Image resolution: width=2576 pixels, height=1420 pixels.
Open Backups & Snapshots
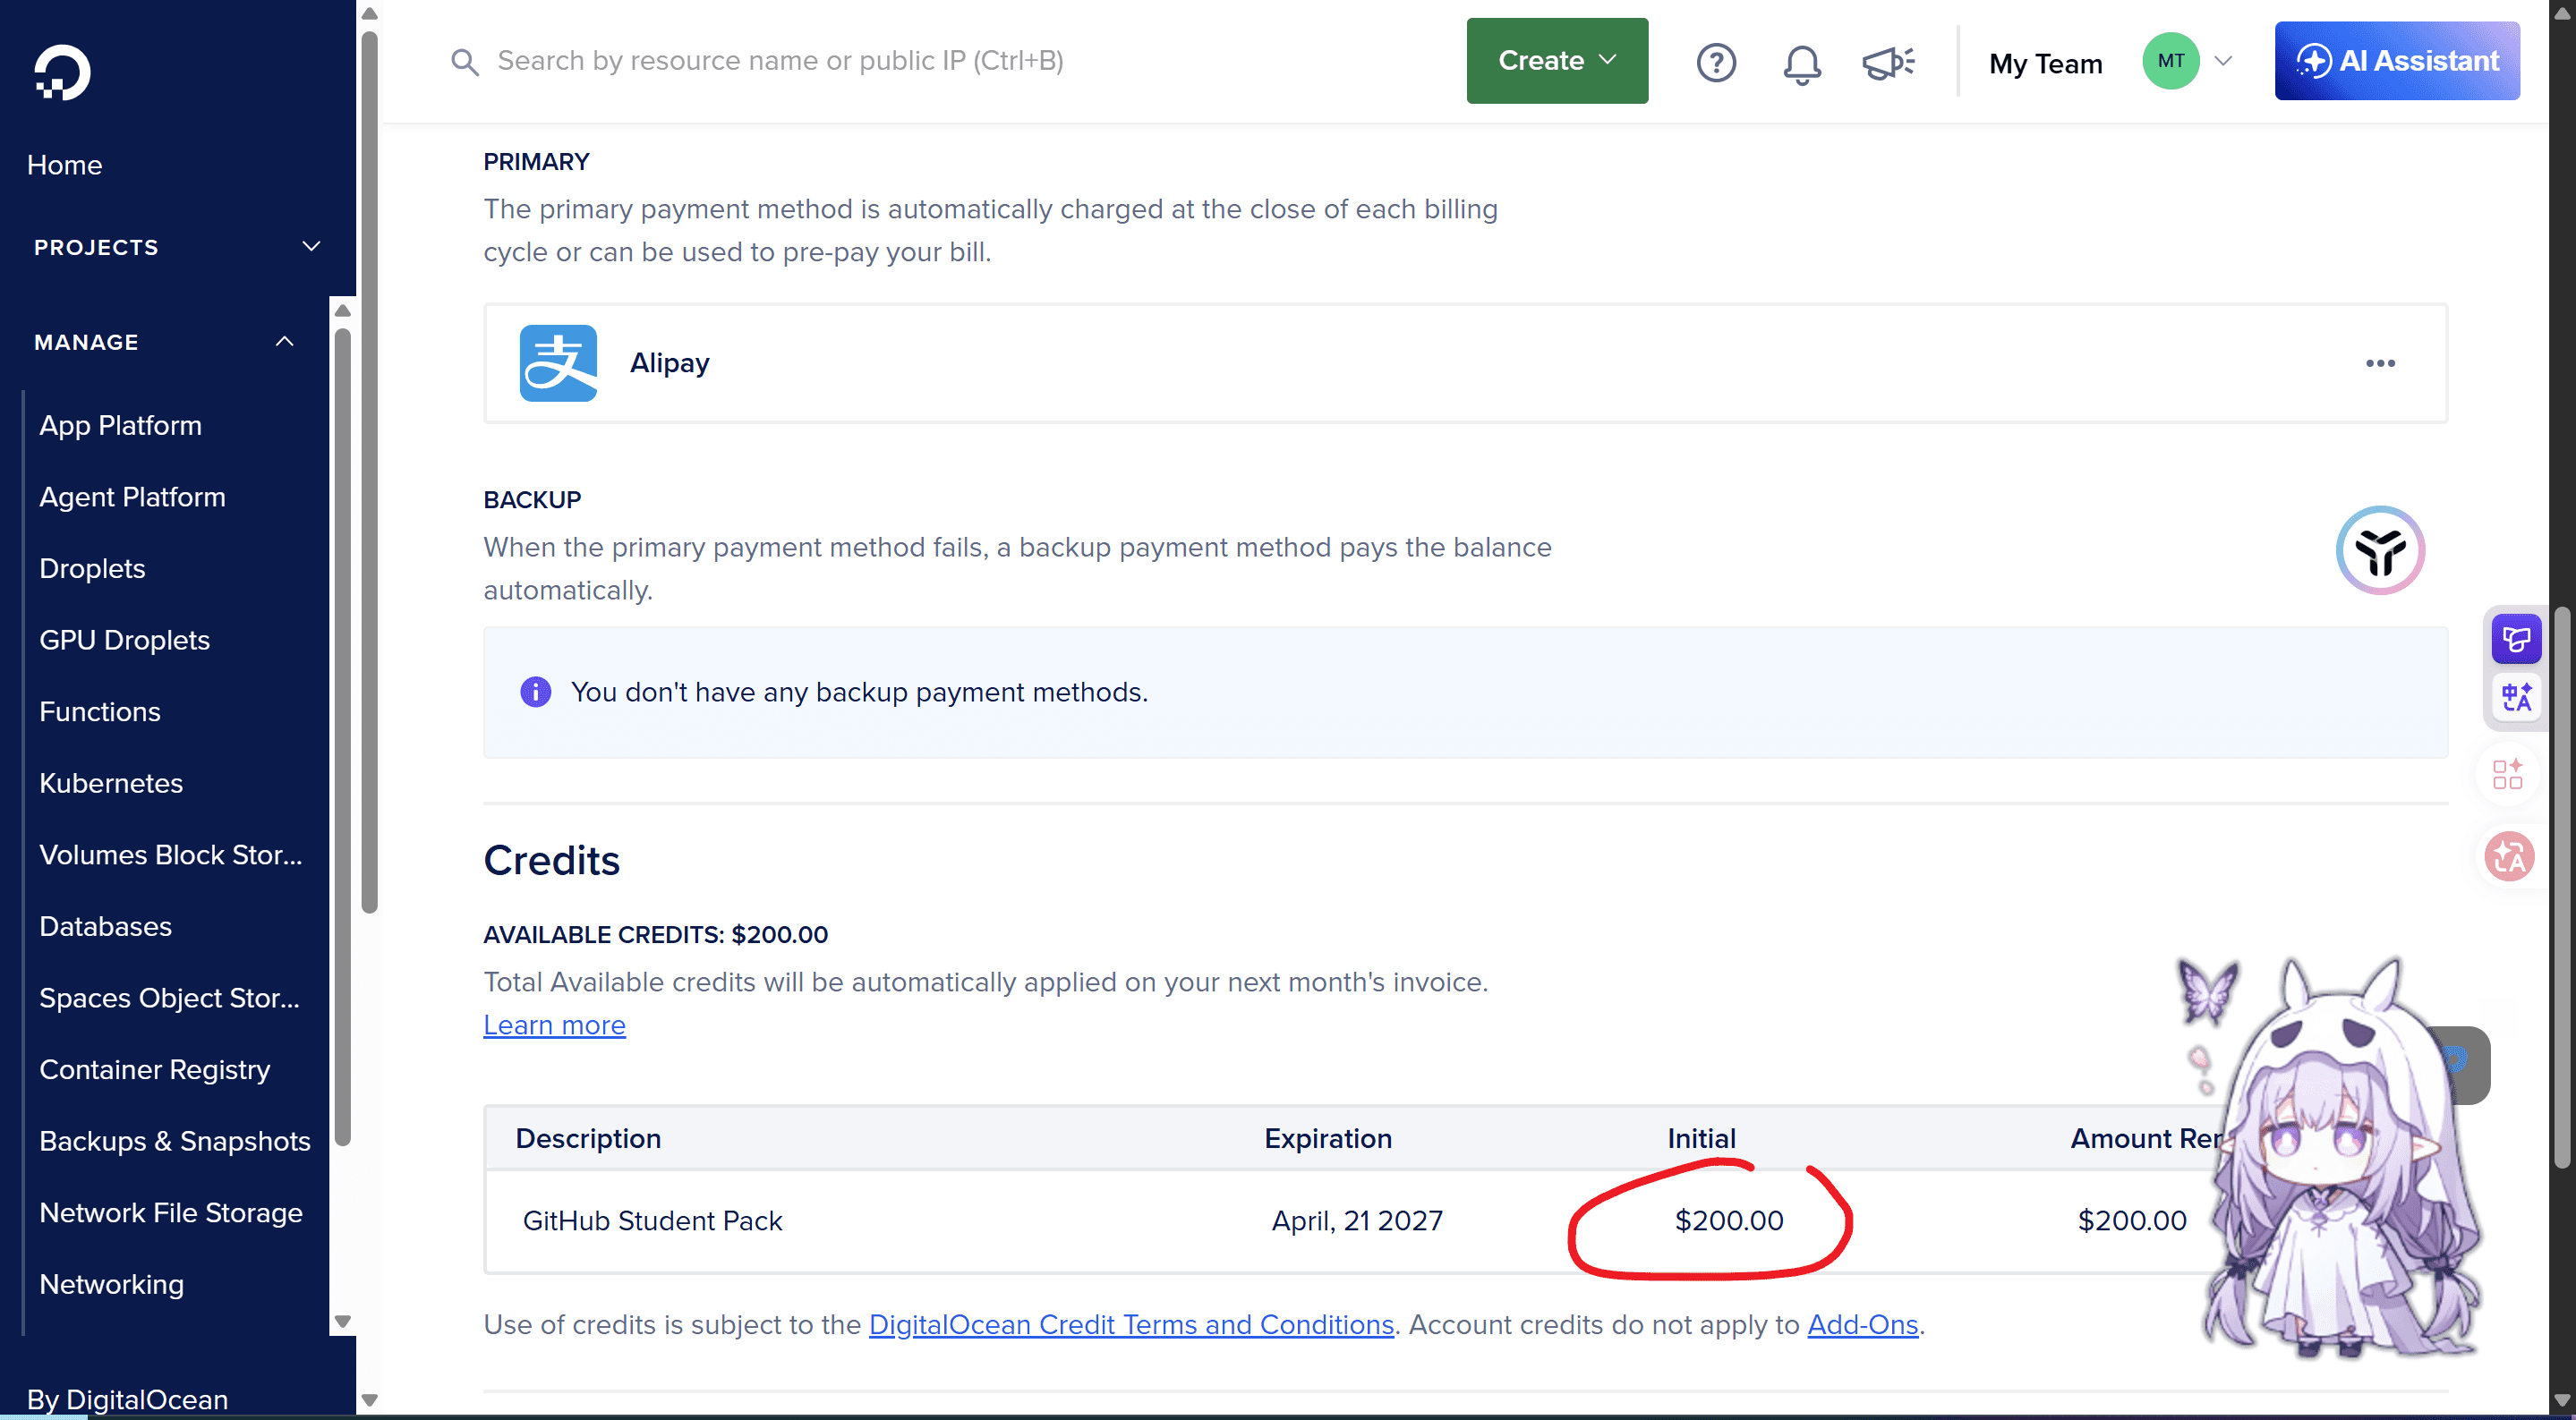pos(175,1141)
